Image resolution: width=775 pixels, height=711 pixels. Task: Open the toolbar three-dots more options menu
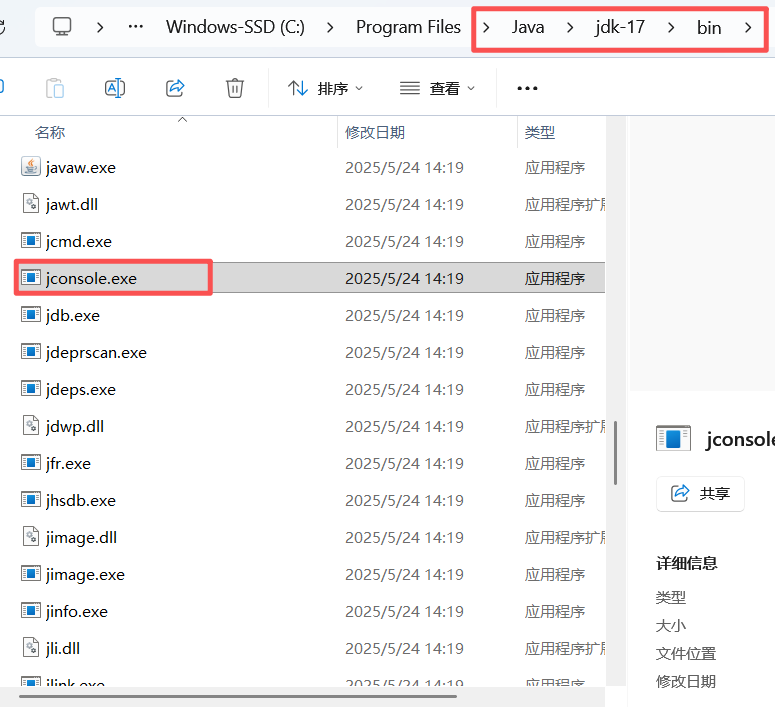pos(527,88)
